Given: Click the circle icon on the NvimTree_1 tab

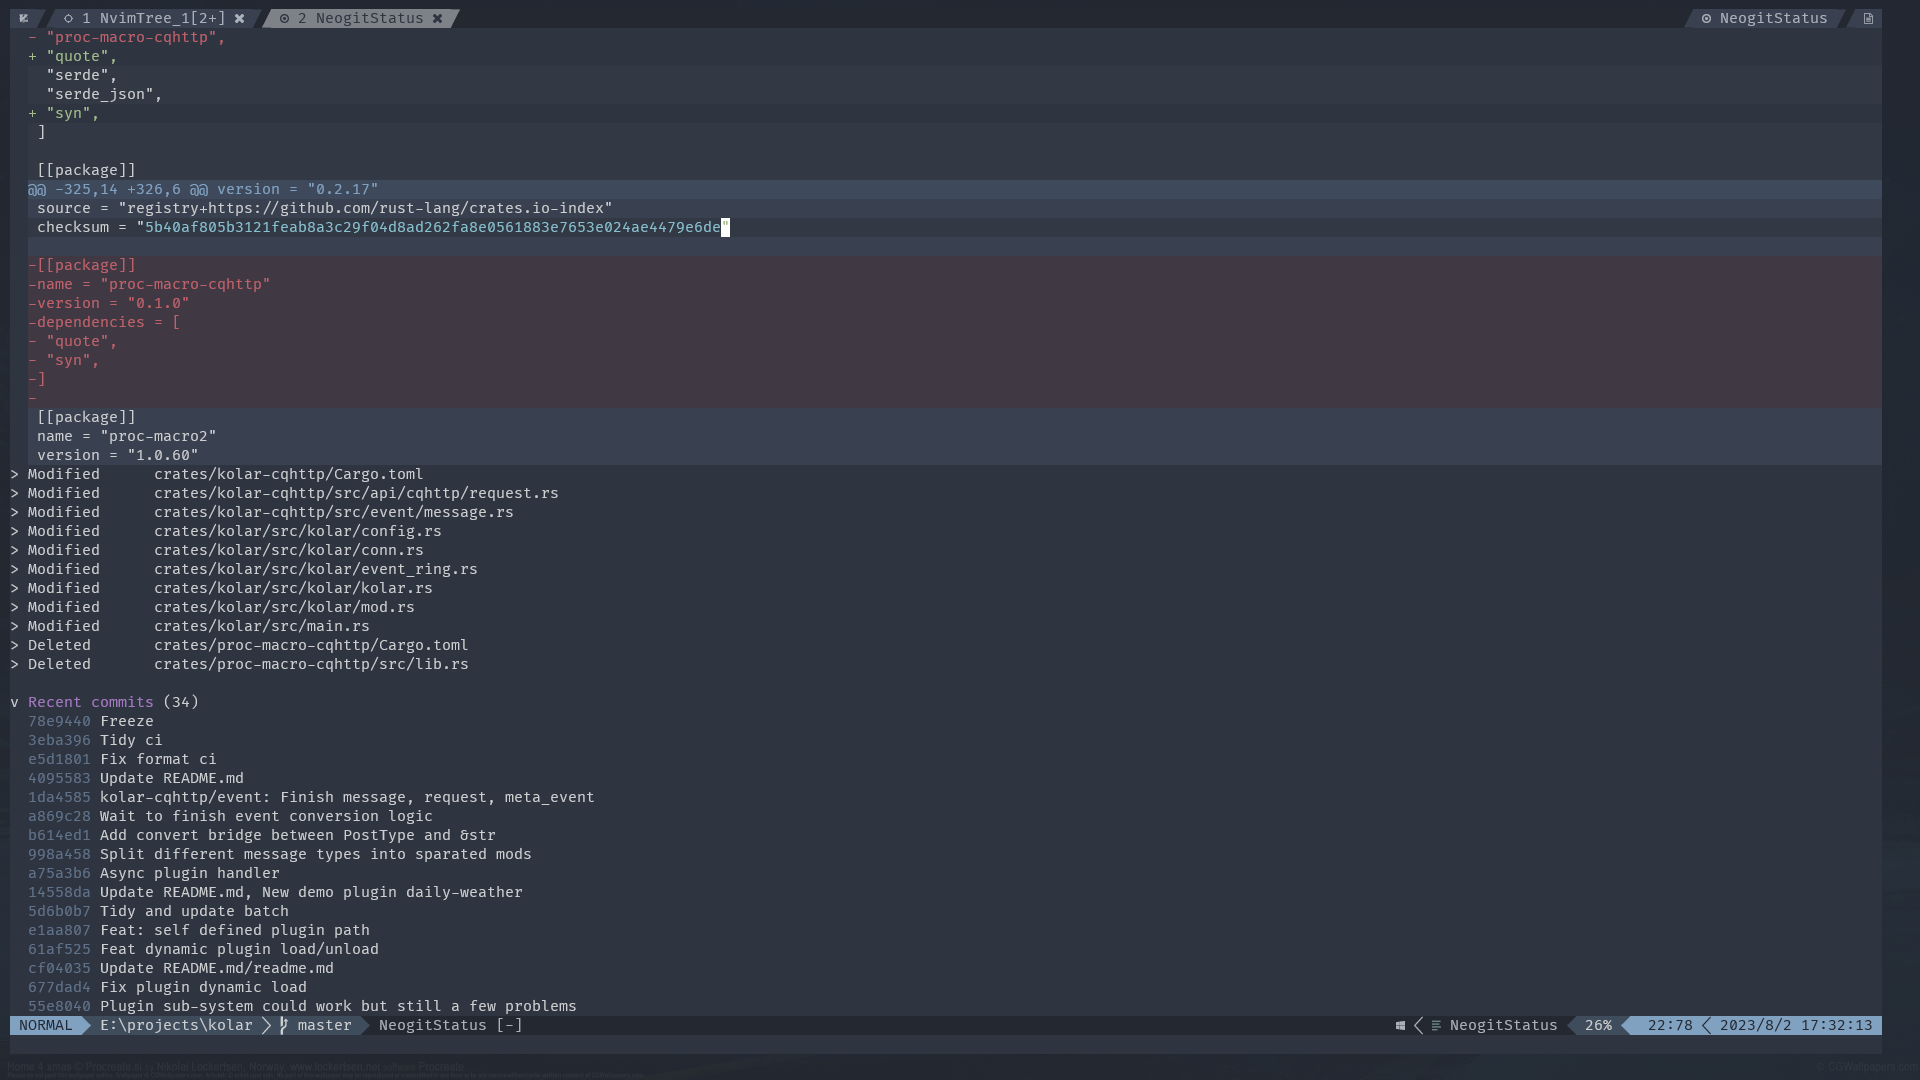Looking at the screenshot, I should (x=68, y=18).
